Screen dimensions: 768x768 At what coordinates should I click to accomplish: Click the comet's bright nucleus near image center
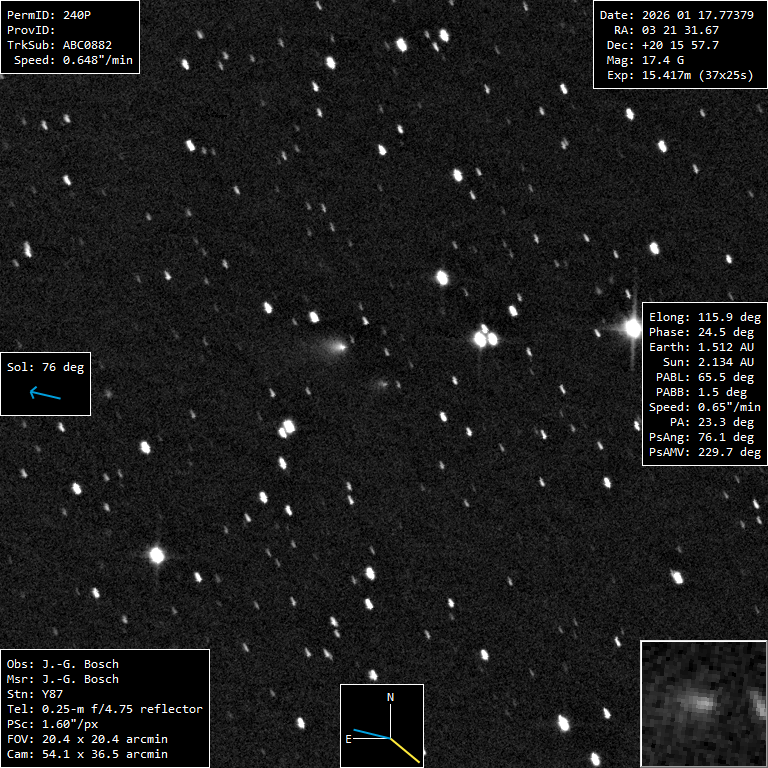click(x=341, y=347)
